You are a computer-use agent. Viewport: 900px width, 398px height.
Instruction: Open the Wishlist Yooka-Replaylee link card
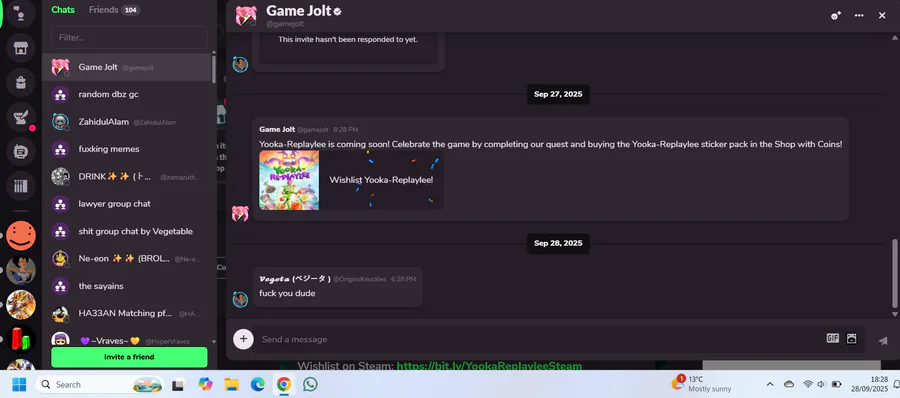tap(351, 180)
